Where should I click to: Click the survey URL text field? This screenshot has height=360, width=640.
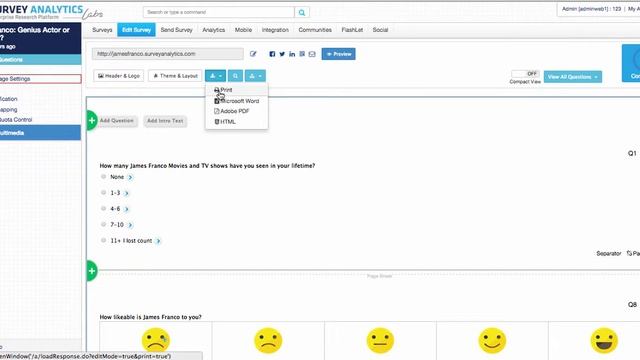[x=168, y=54]
